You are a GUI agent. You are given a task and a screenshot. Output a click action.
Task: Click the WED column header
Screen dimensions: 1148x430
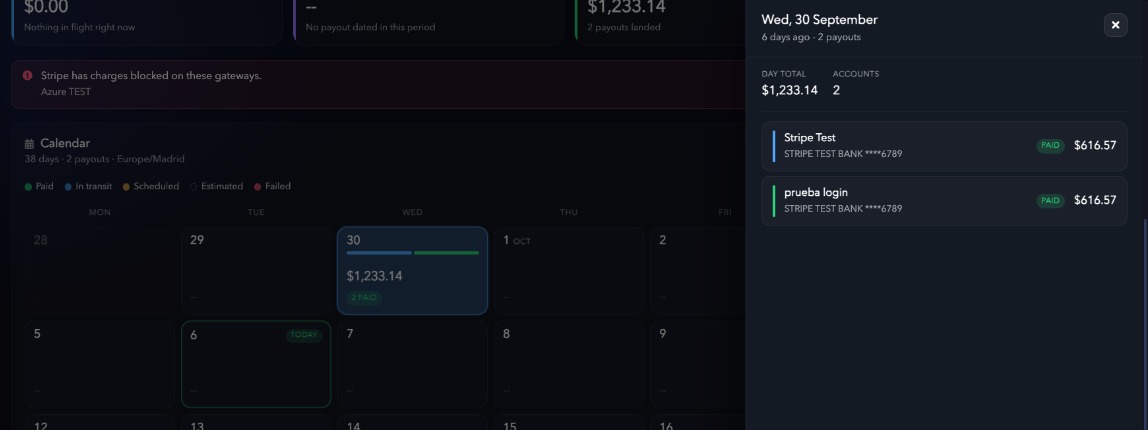pyautogui.click(x=412, y=212)
